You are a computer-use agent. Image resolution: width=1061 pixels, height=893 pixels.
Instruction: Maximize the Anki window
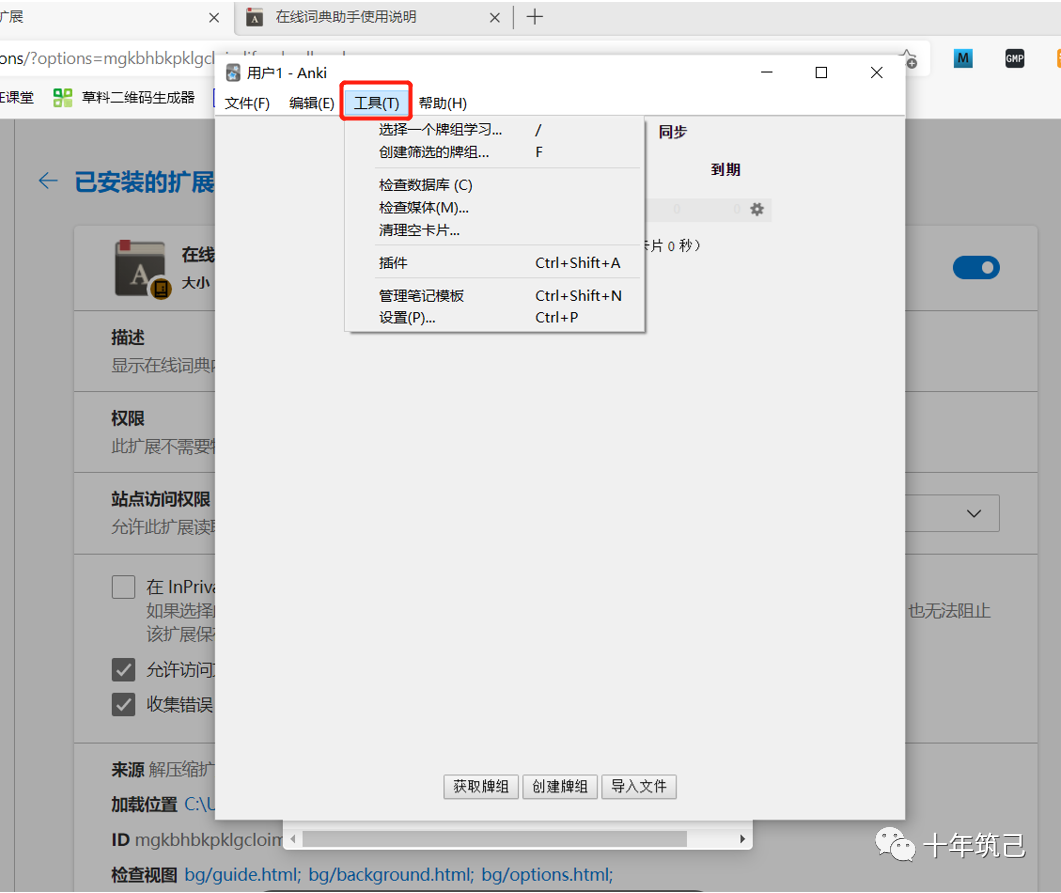[x=821, y=72]
